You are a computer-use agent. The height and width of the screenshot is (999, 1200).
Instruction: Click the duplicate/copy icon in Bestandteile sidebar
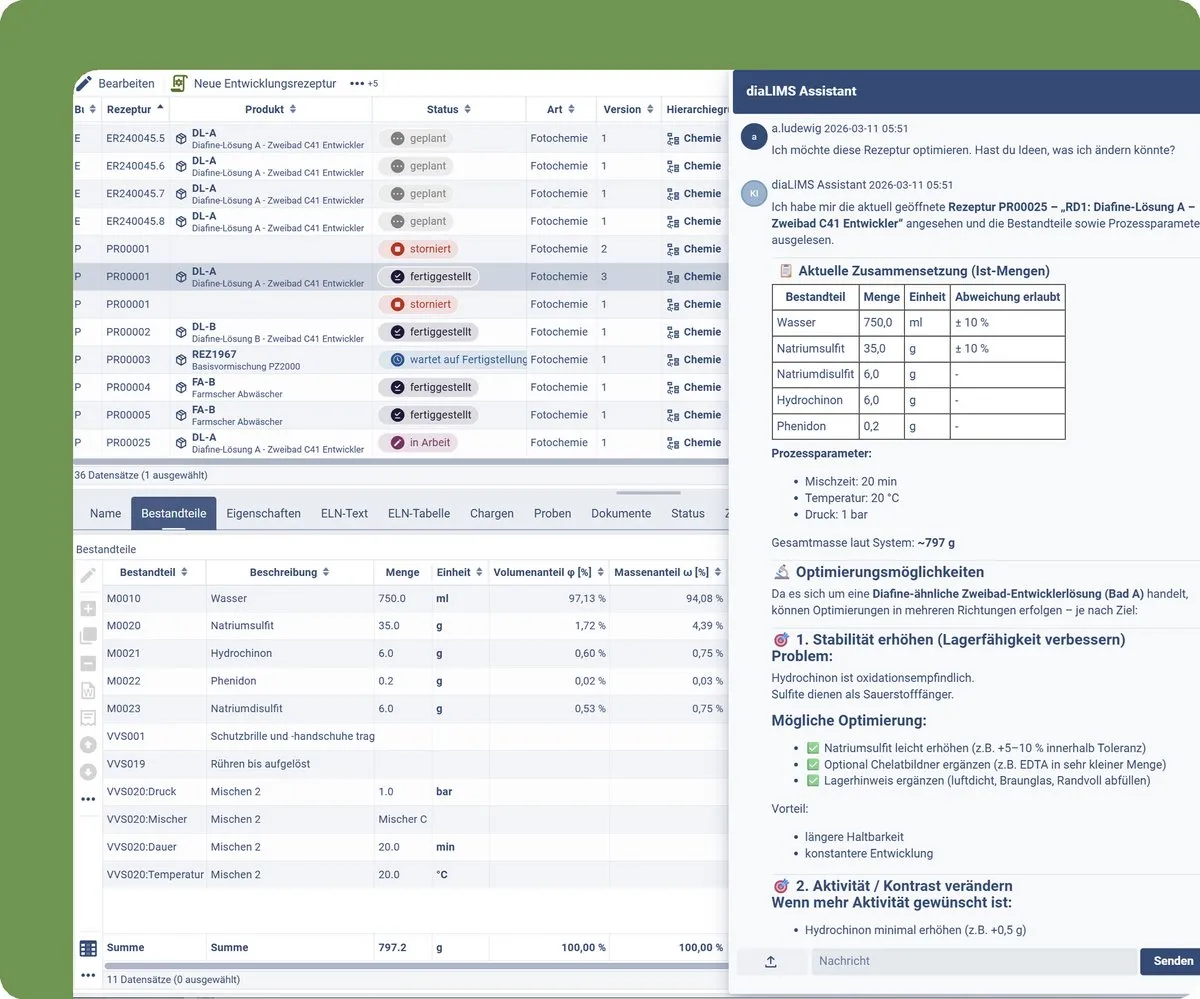pyautogui.click(x=88, y=635)
